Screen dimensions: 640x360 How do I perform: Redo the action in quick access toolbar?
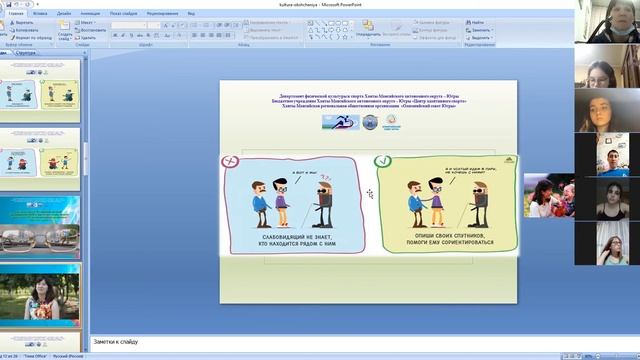pyautogui.click(x=28, y=4)
